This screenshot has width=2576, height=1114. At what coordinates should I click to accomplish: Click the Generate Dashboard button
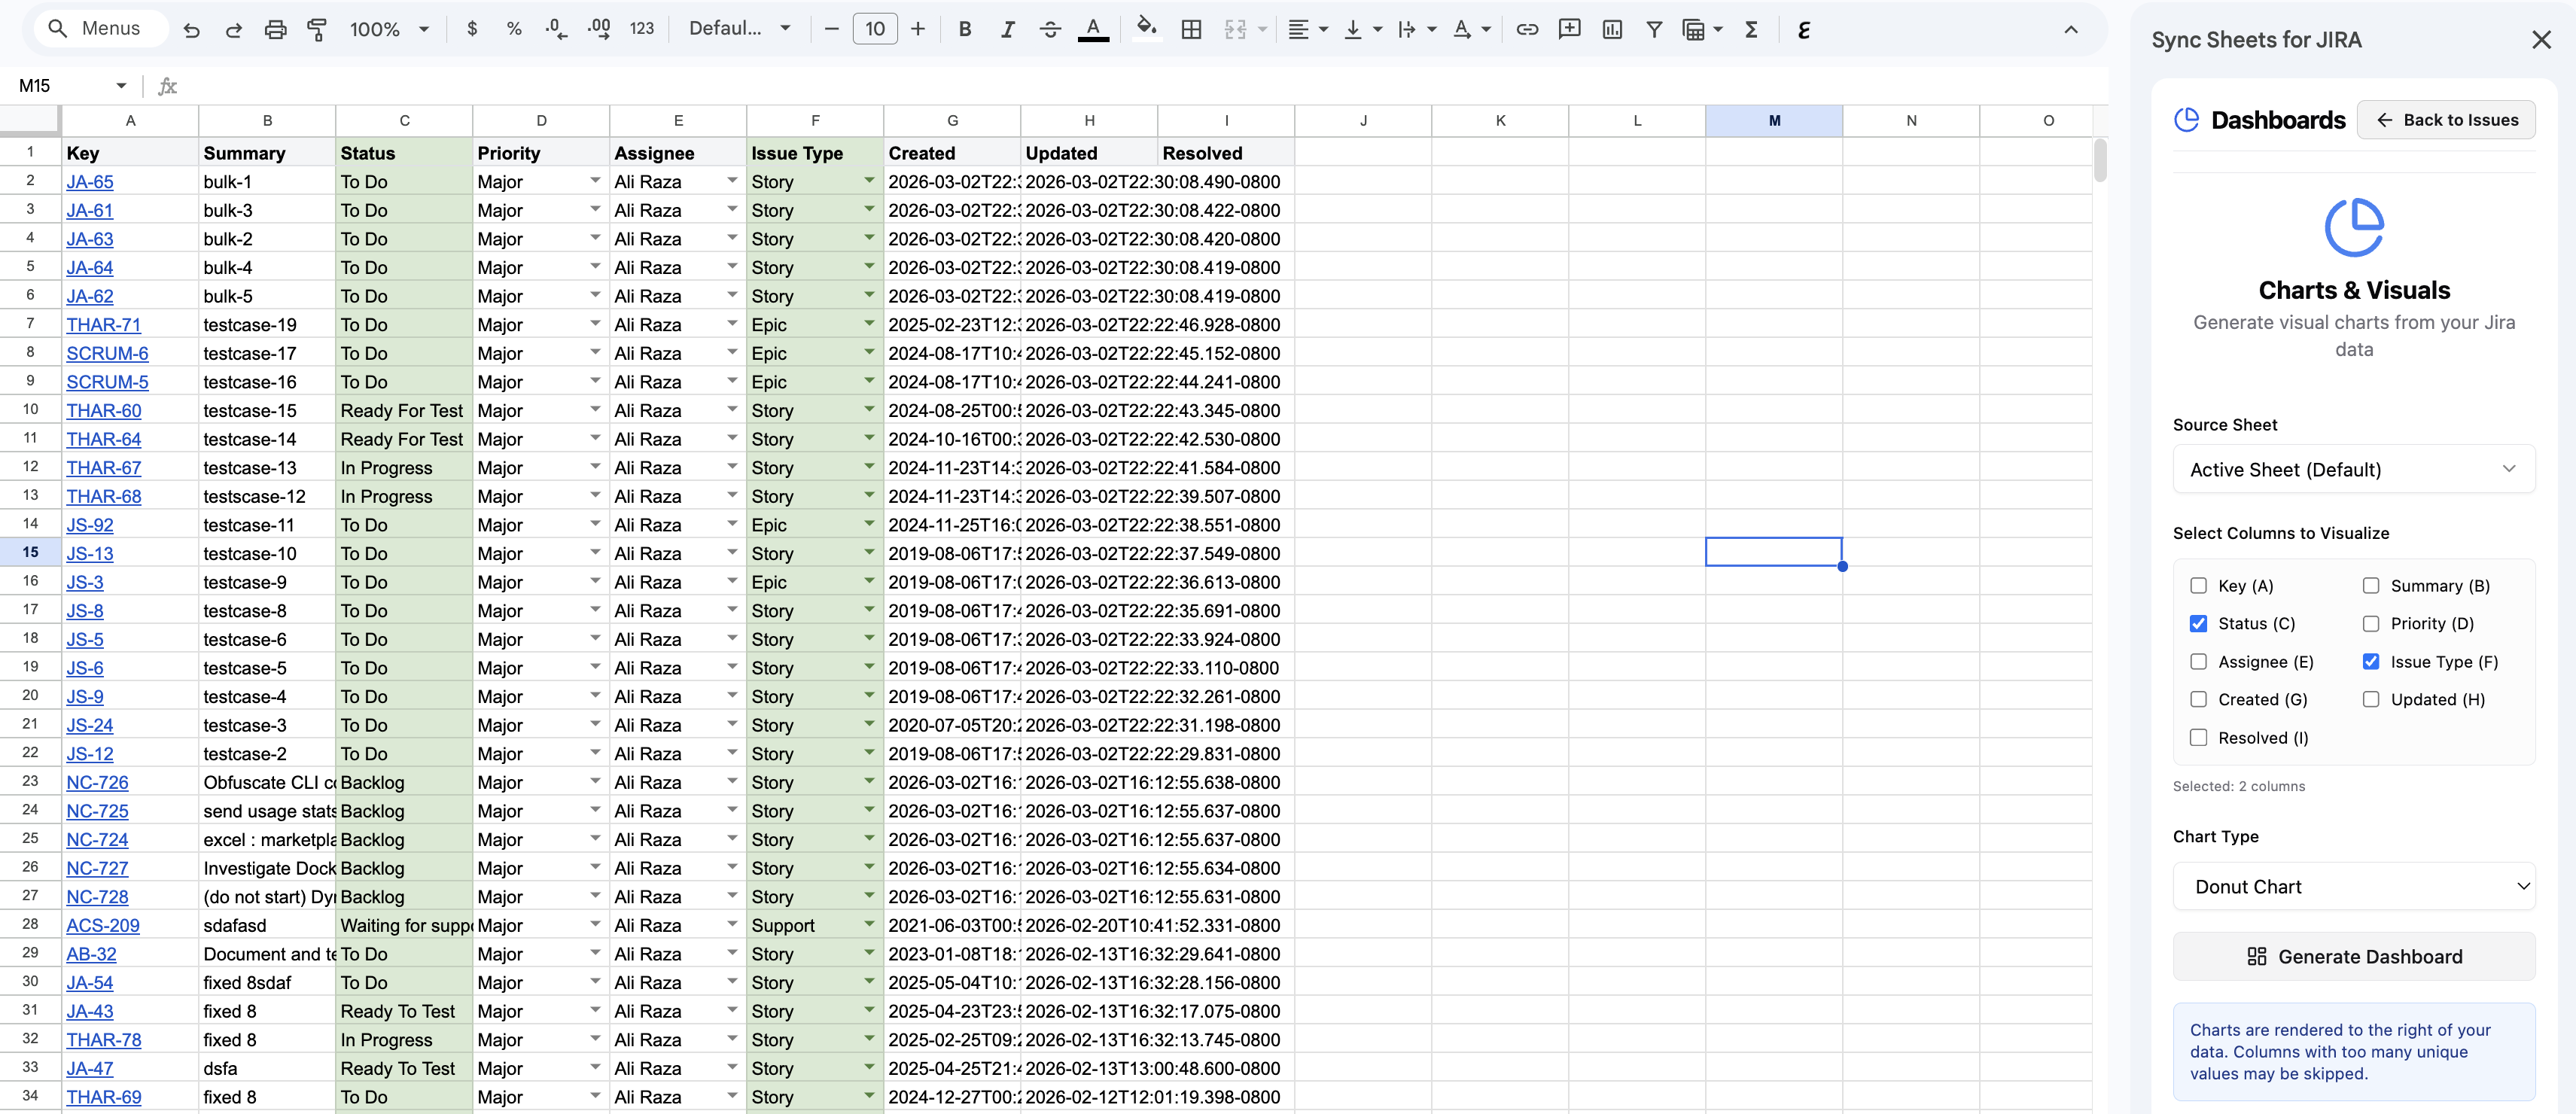click(2353, 956)
